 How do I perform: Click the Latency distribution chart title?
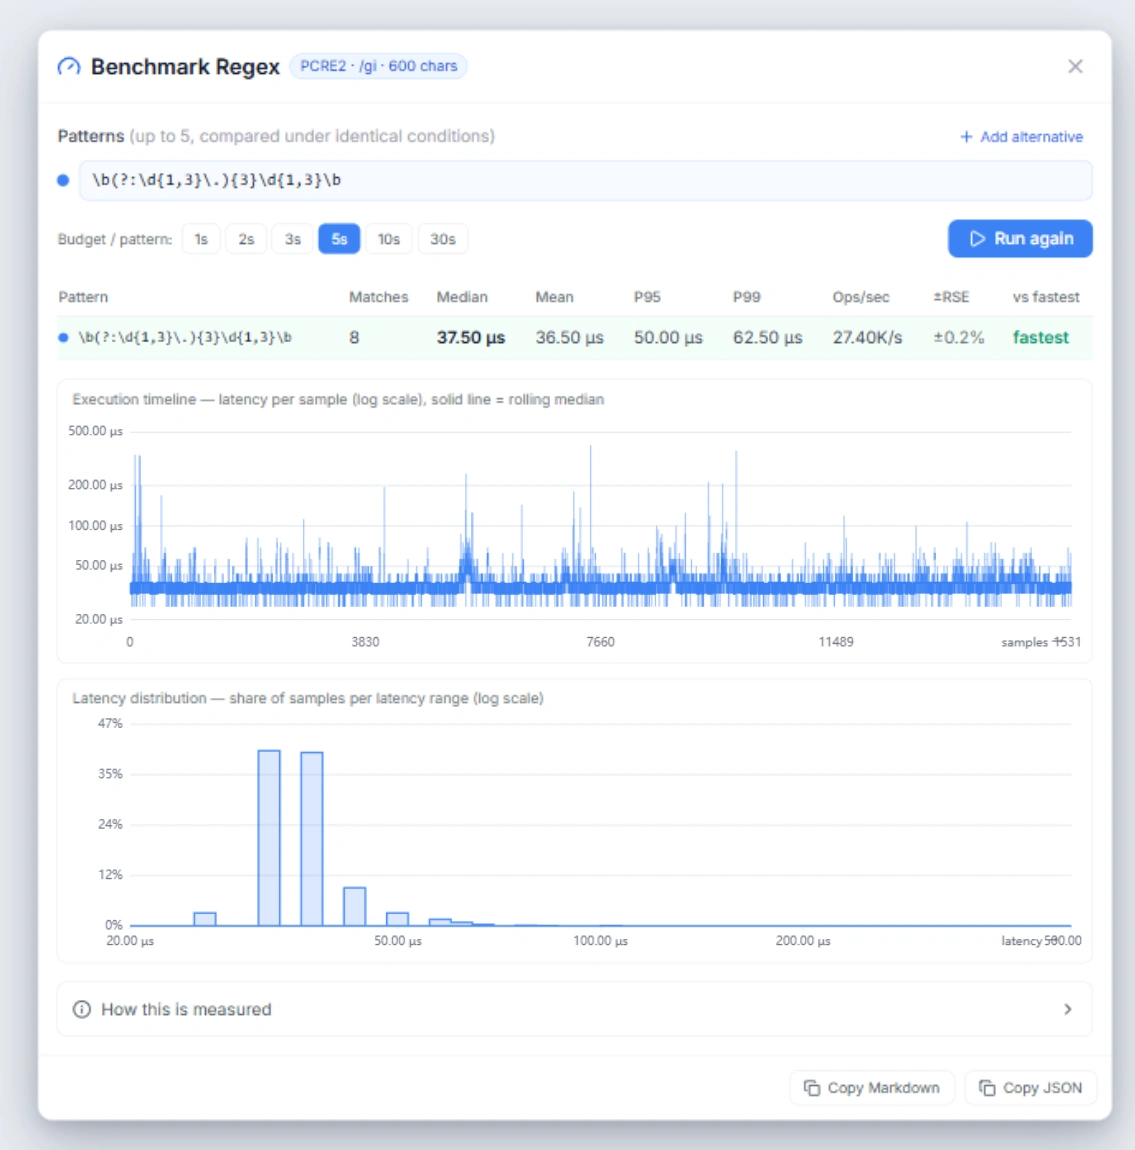pyautogui.click(x=308, y=698)
